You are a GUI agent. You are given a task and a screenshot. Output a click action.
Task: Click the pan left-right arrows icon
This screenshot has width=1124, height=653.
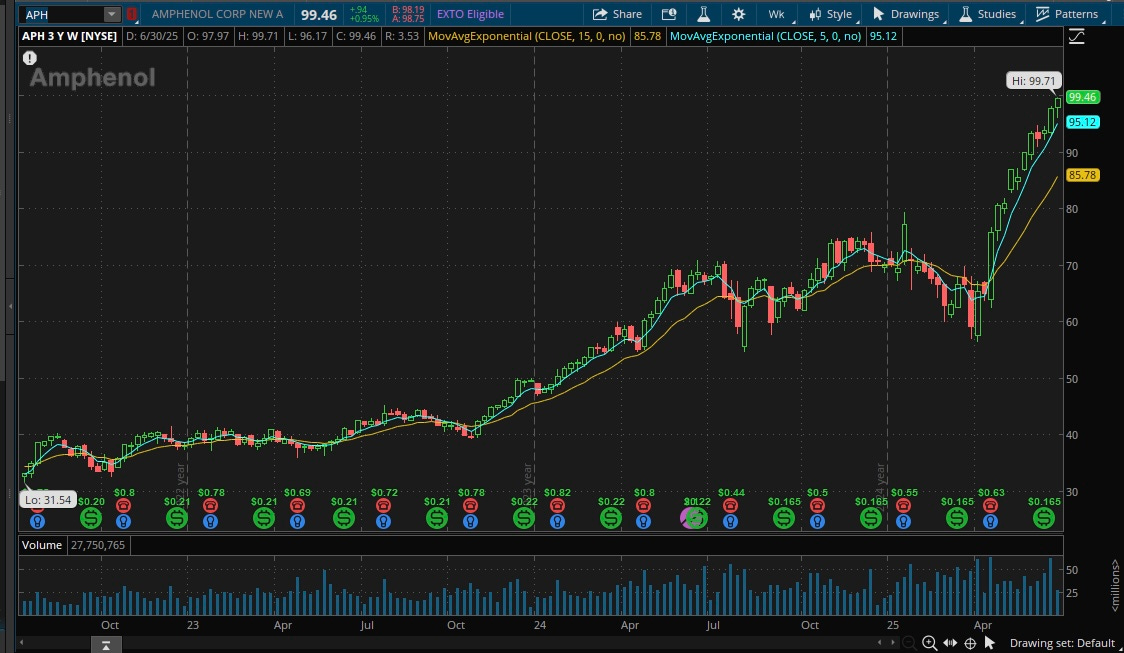pos(951,643)
